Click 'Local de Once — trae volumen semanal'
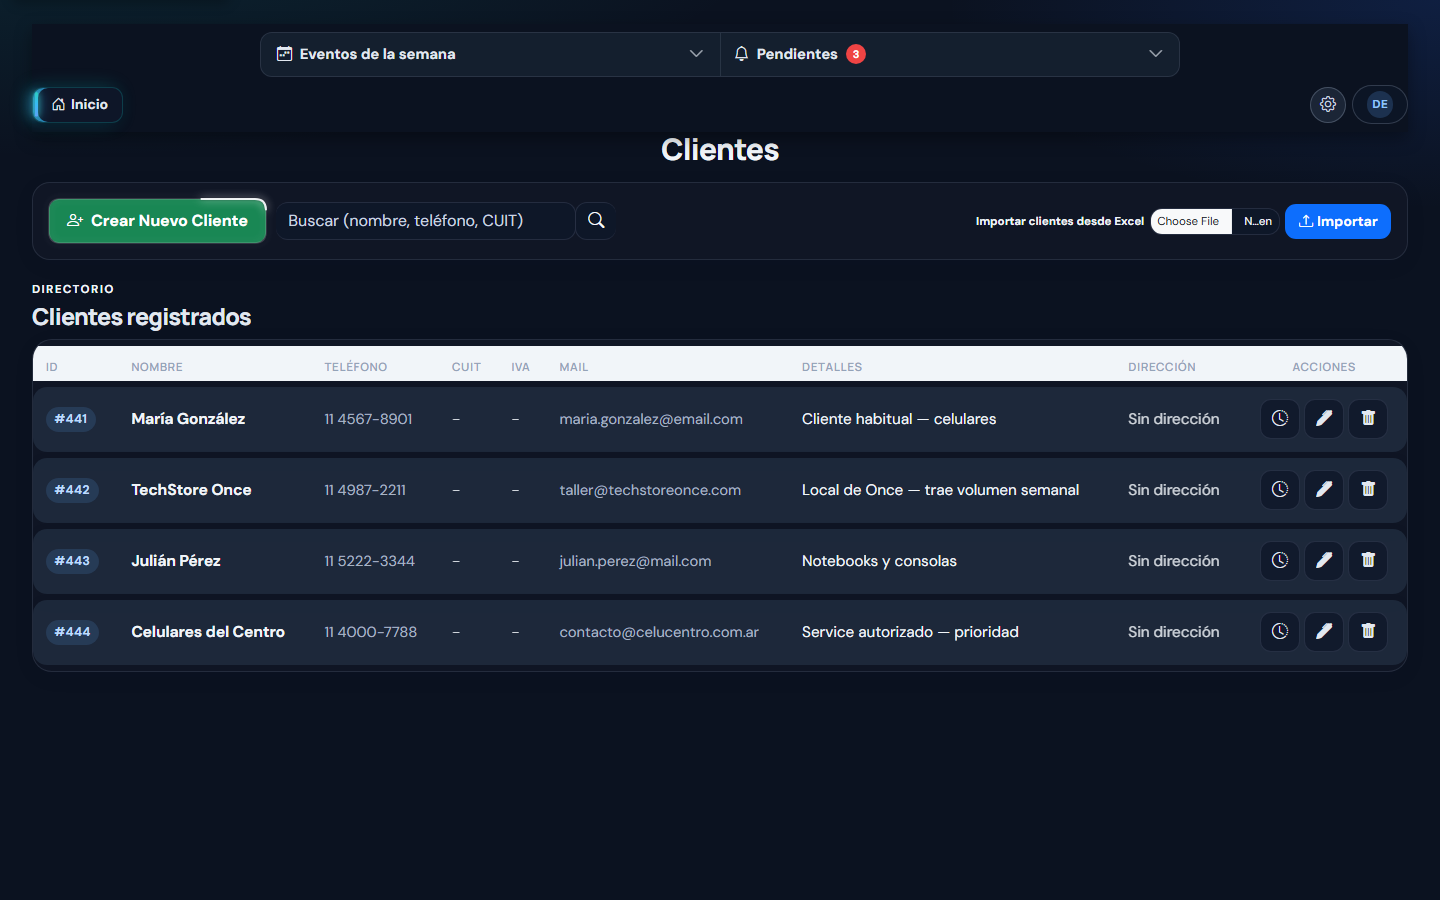 (940, 490)
